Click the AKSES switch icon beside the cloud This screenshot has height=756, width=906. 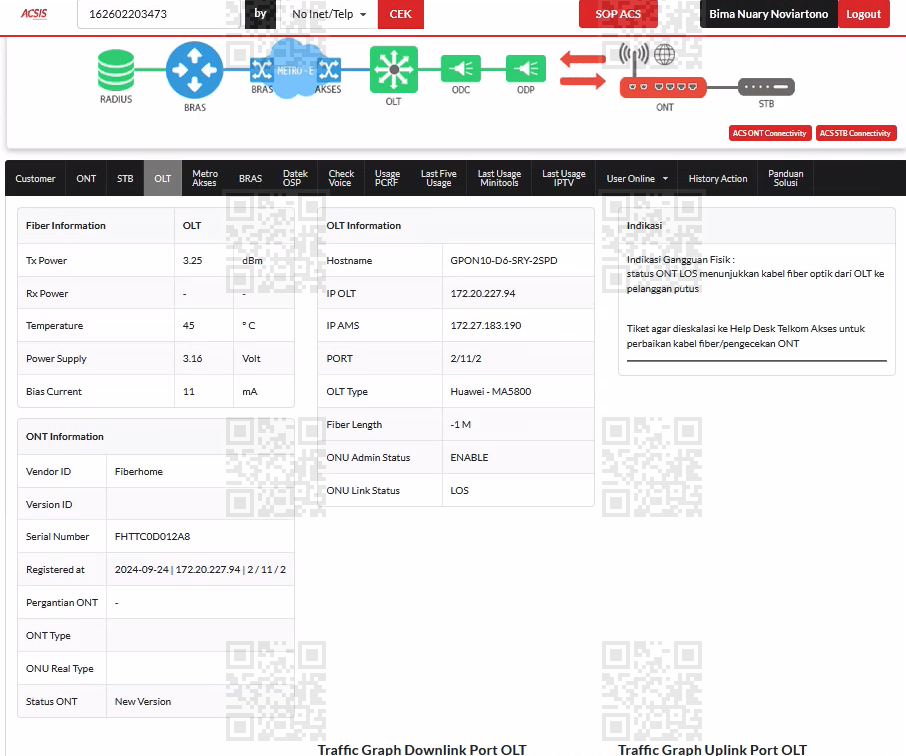pyautogui.click(x=329, y=71)
